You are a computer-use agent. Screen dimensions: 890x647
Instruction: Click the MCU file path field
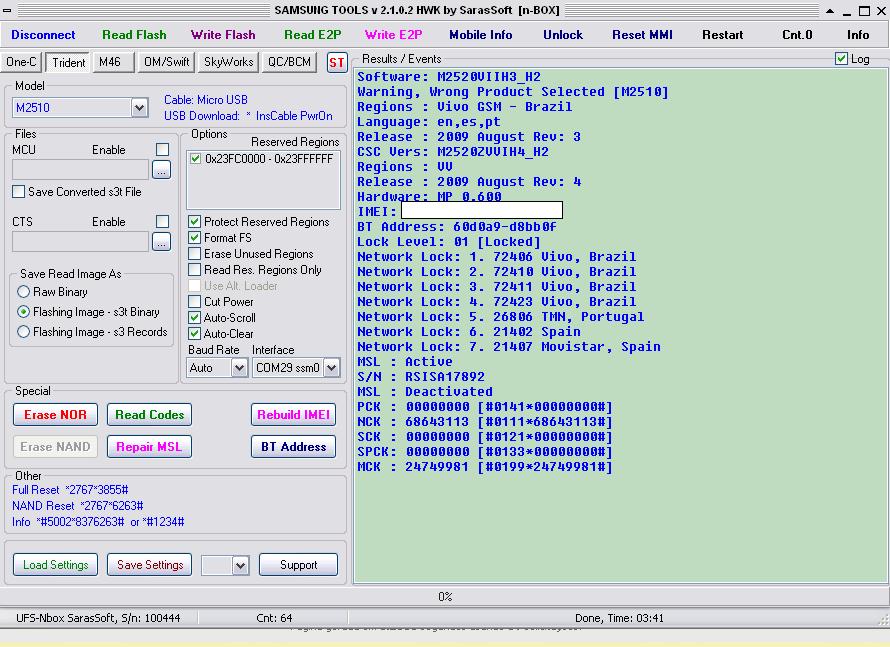pyautogui.click(x=81, y=169)
